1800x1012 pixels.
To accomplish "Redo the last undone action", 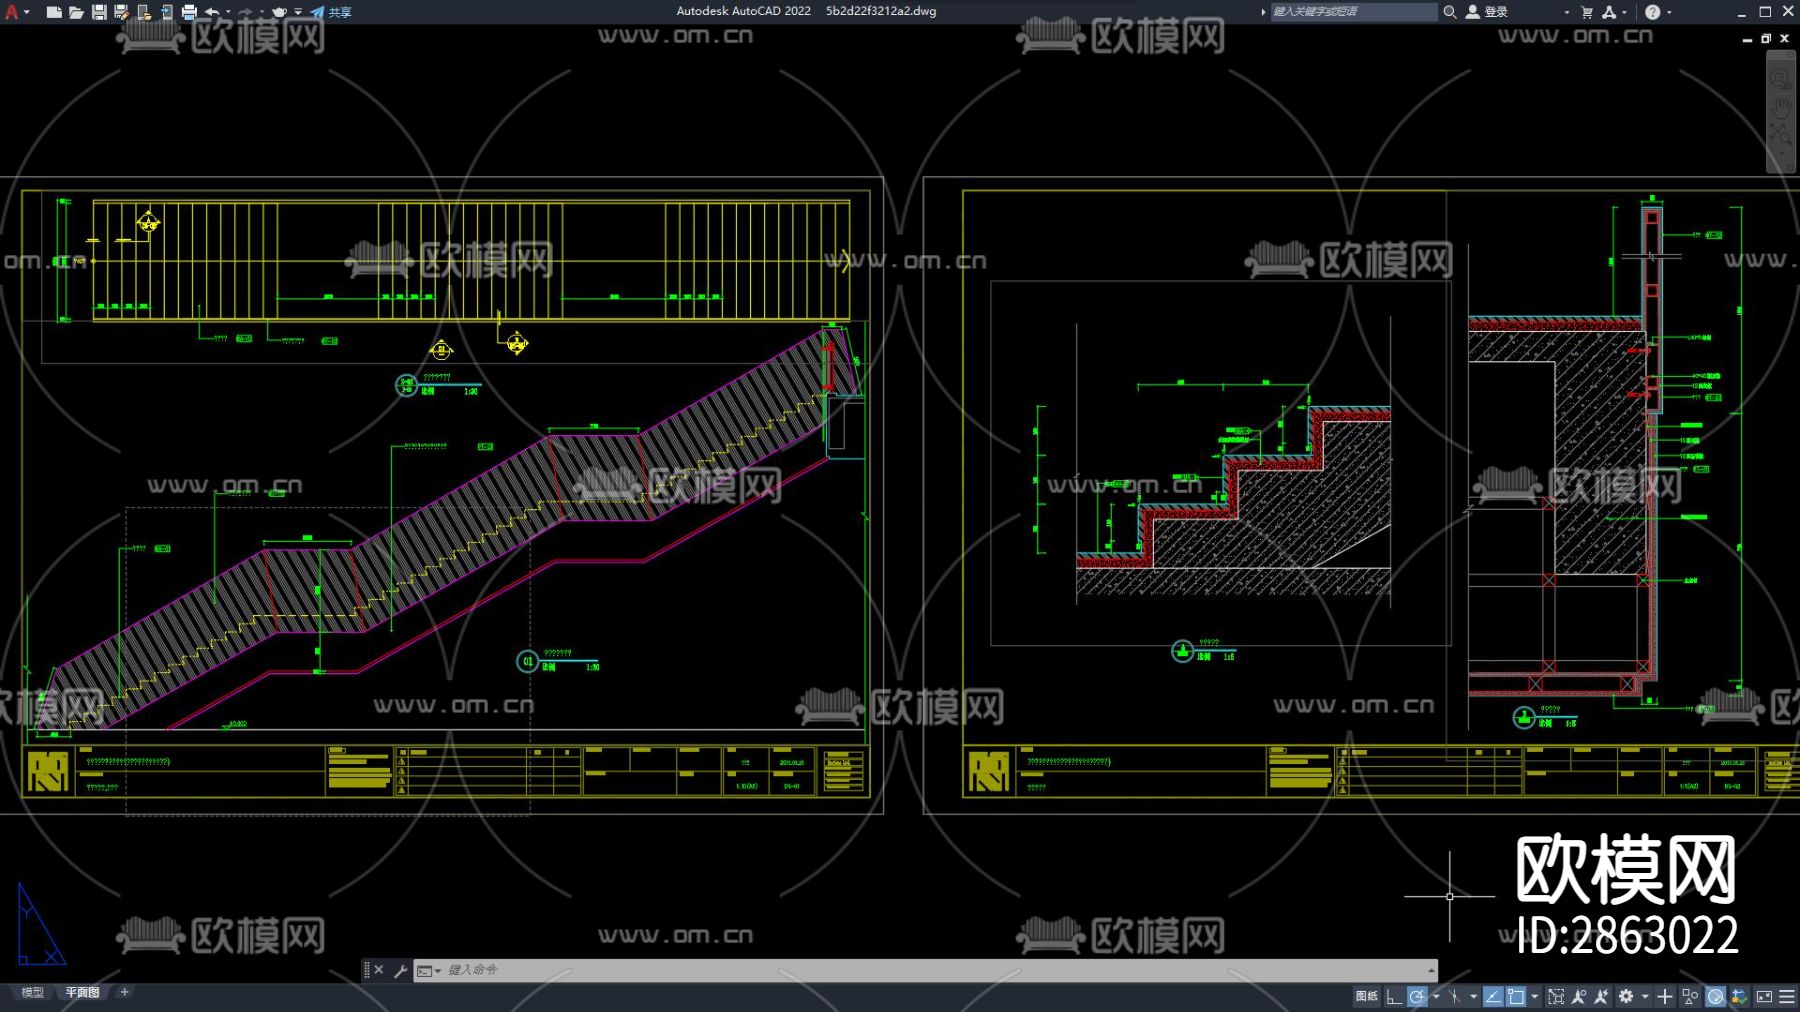I will (x=245, y=12).
